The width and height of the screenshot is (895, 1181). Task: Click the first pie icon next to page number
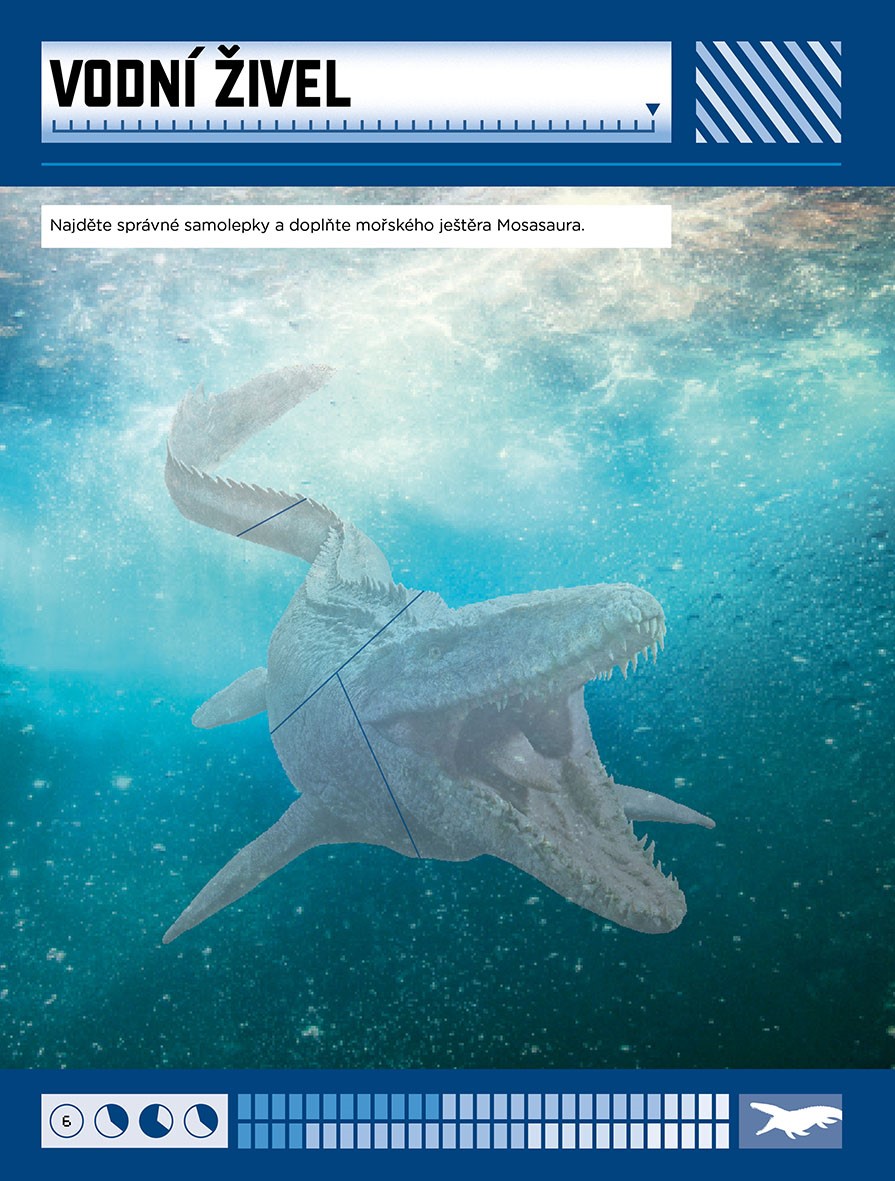111,1121
